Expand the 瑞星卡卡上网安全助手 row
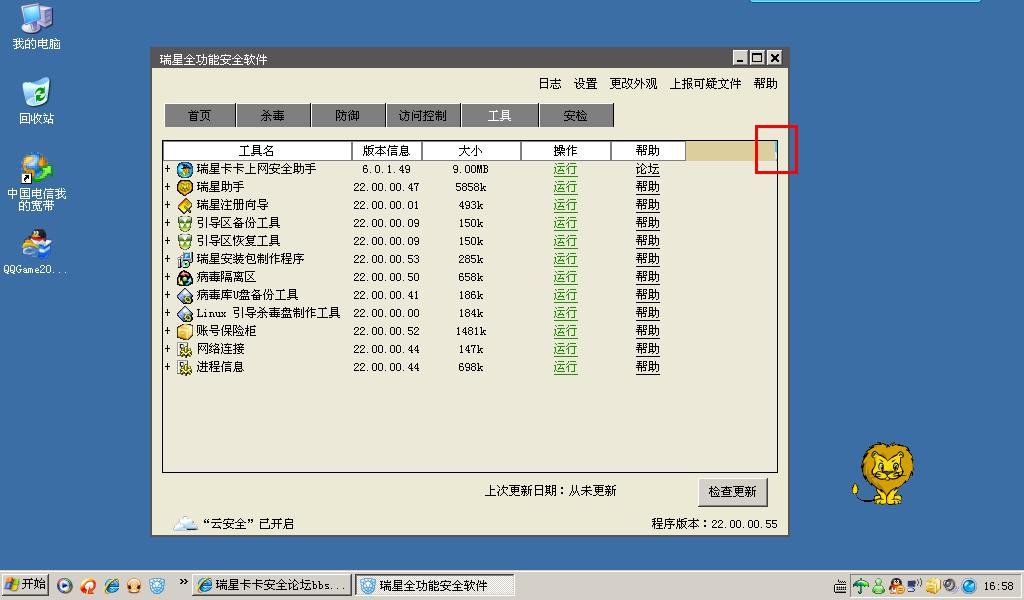The height and width of the screenshot is (600, 1024). pos(168,168)
